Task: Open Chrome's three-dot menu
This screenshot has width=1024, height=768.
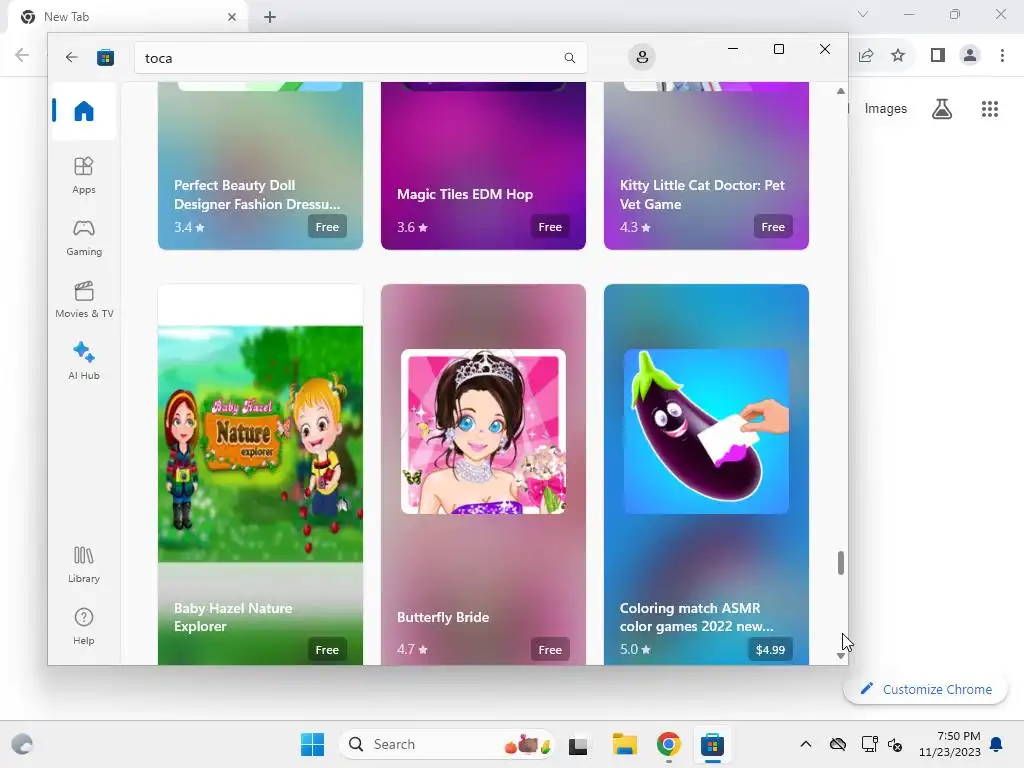Action: 1002,56
